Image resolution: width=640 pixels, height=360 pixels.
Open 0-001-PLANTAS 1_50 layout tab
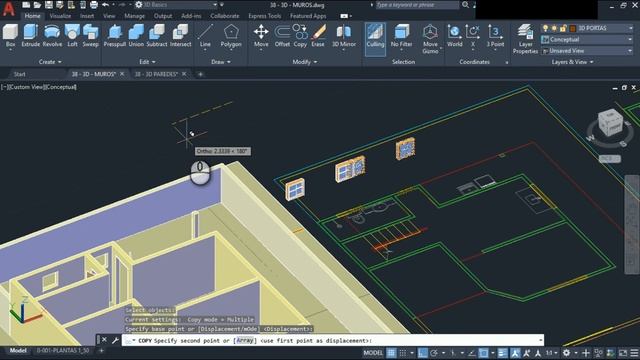(x=62, y=350)
